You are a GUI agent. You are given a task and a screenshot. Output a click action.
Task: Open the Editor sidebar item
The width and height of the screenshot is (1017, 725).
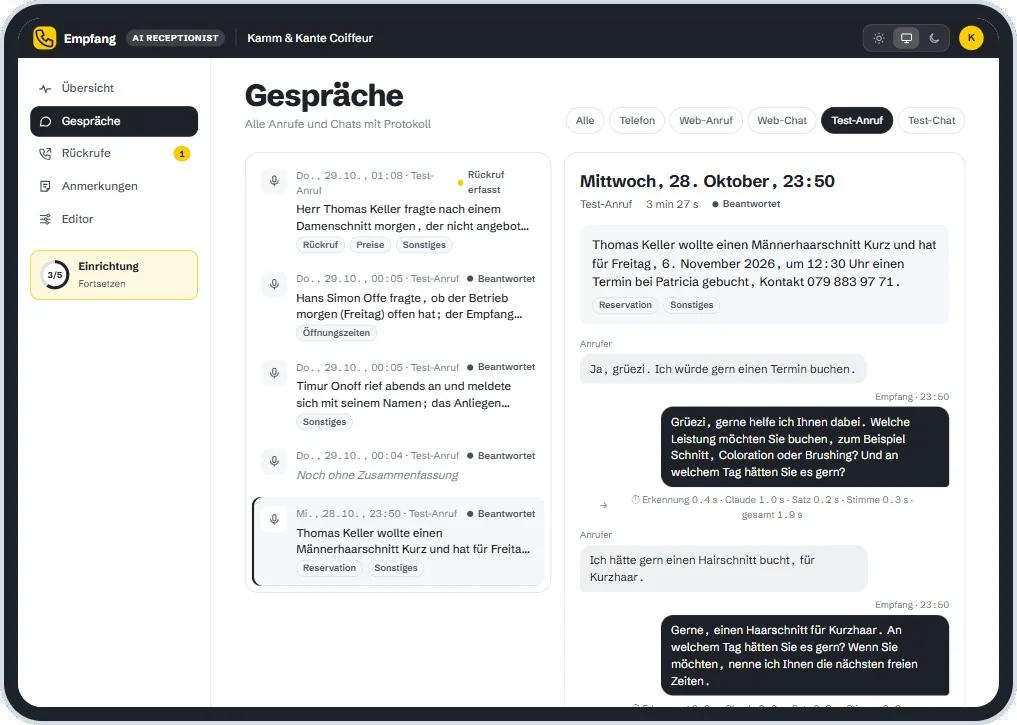point(114,219)
